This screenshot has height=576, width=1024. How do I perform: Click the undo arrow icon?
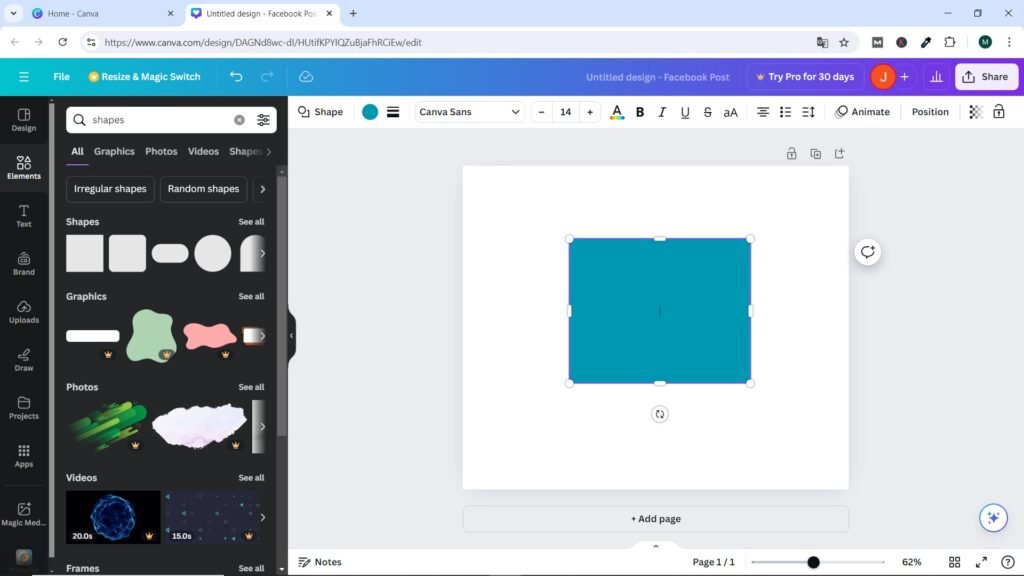tap(236, 77)
